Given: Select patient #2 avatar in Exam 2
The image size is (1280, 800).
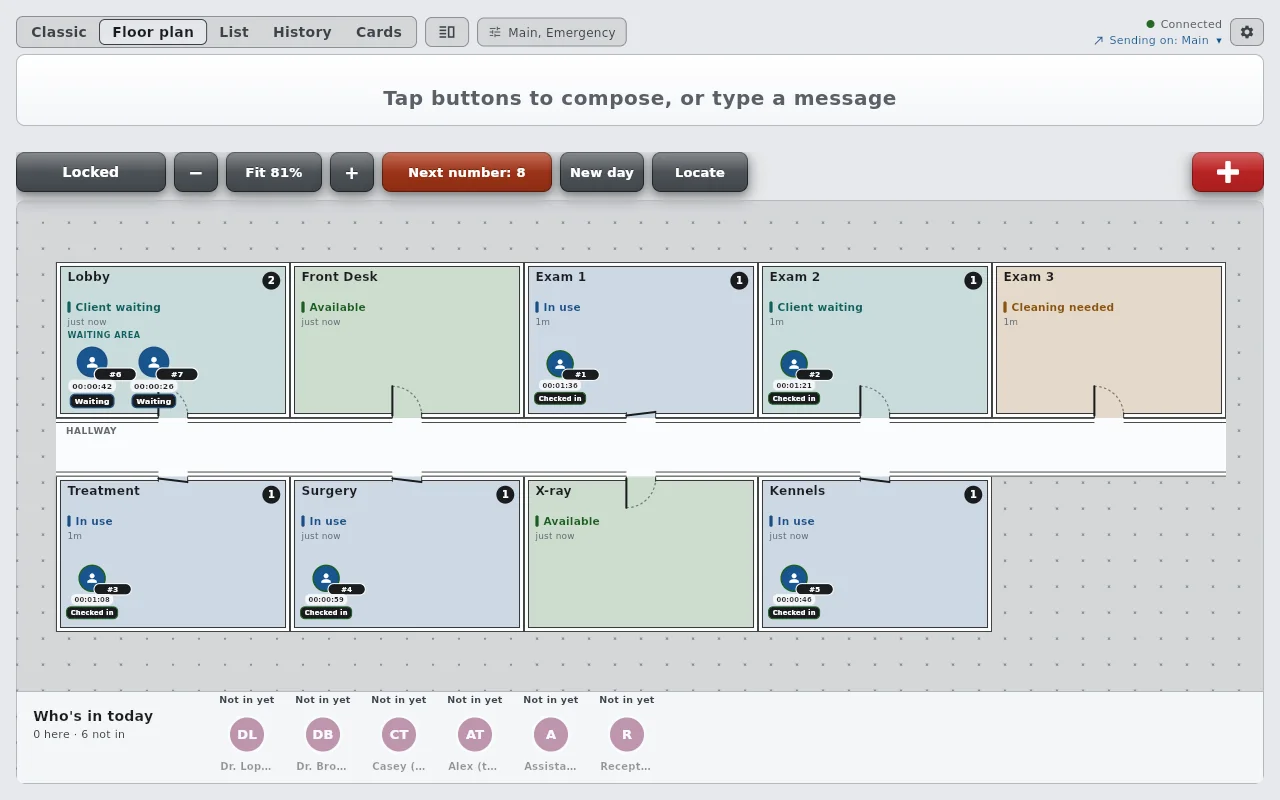Looking at the screenshot, I should (794, 363).
